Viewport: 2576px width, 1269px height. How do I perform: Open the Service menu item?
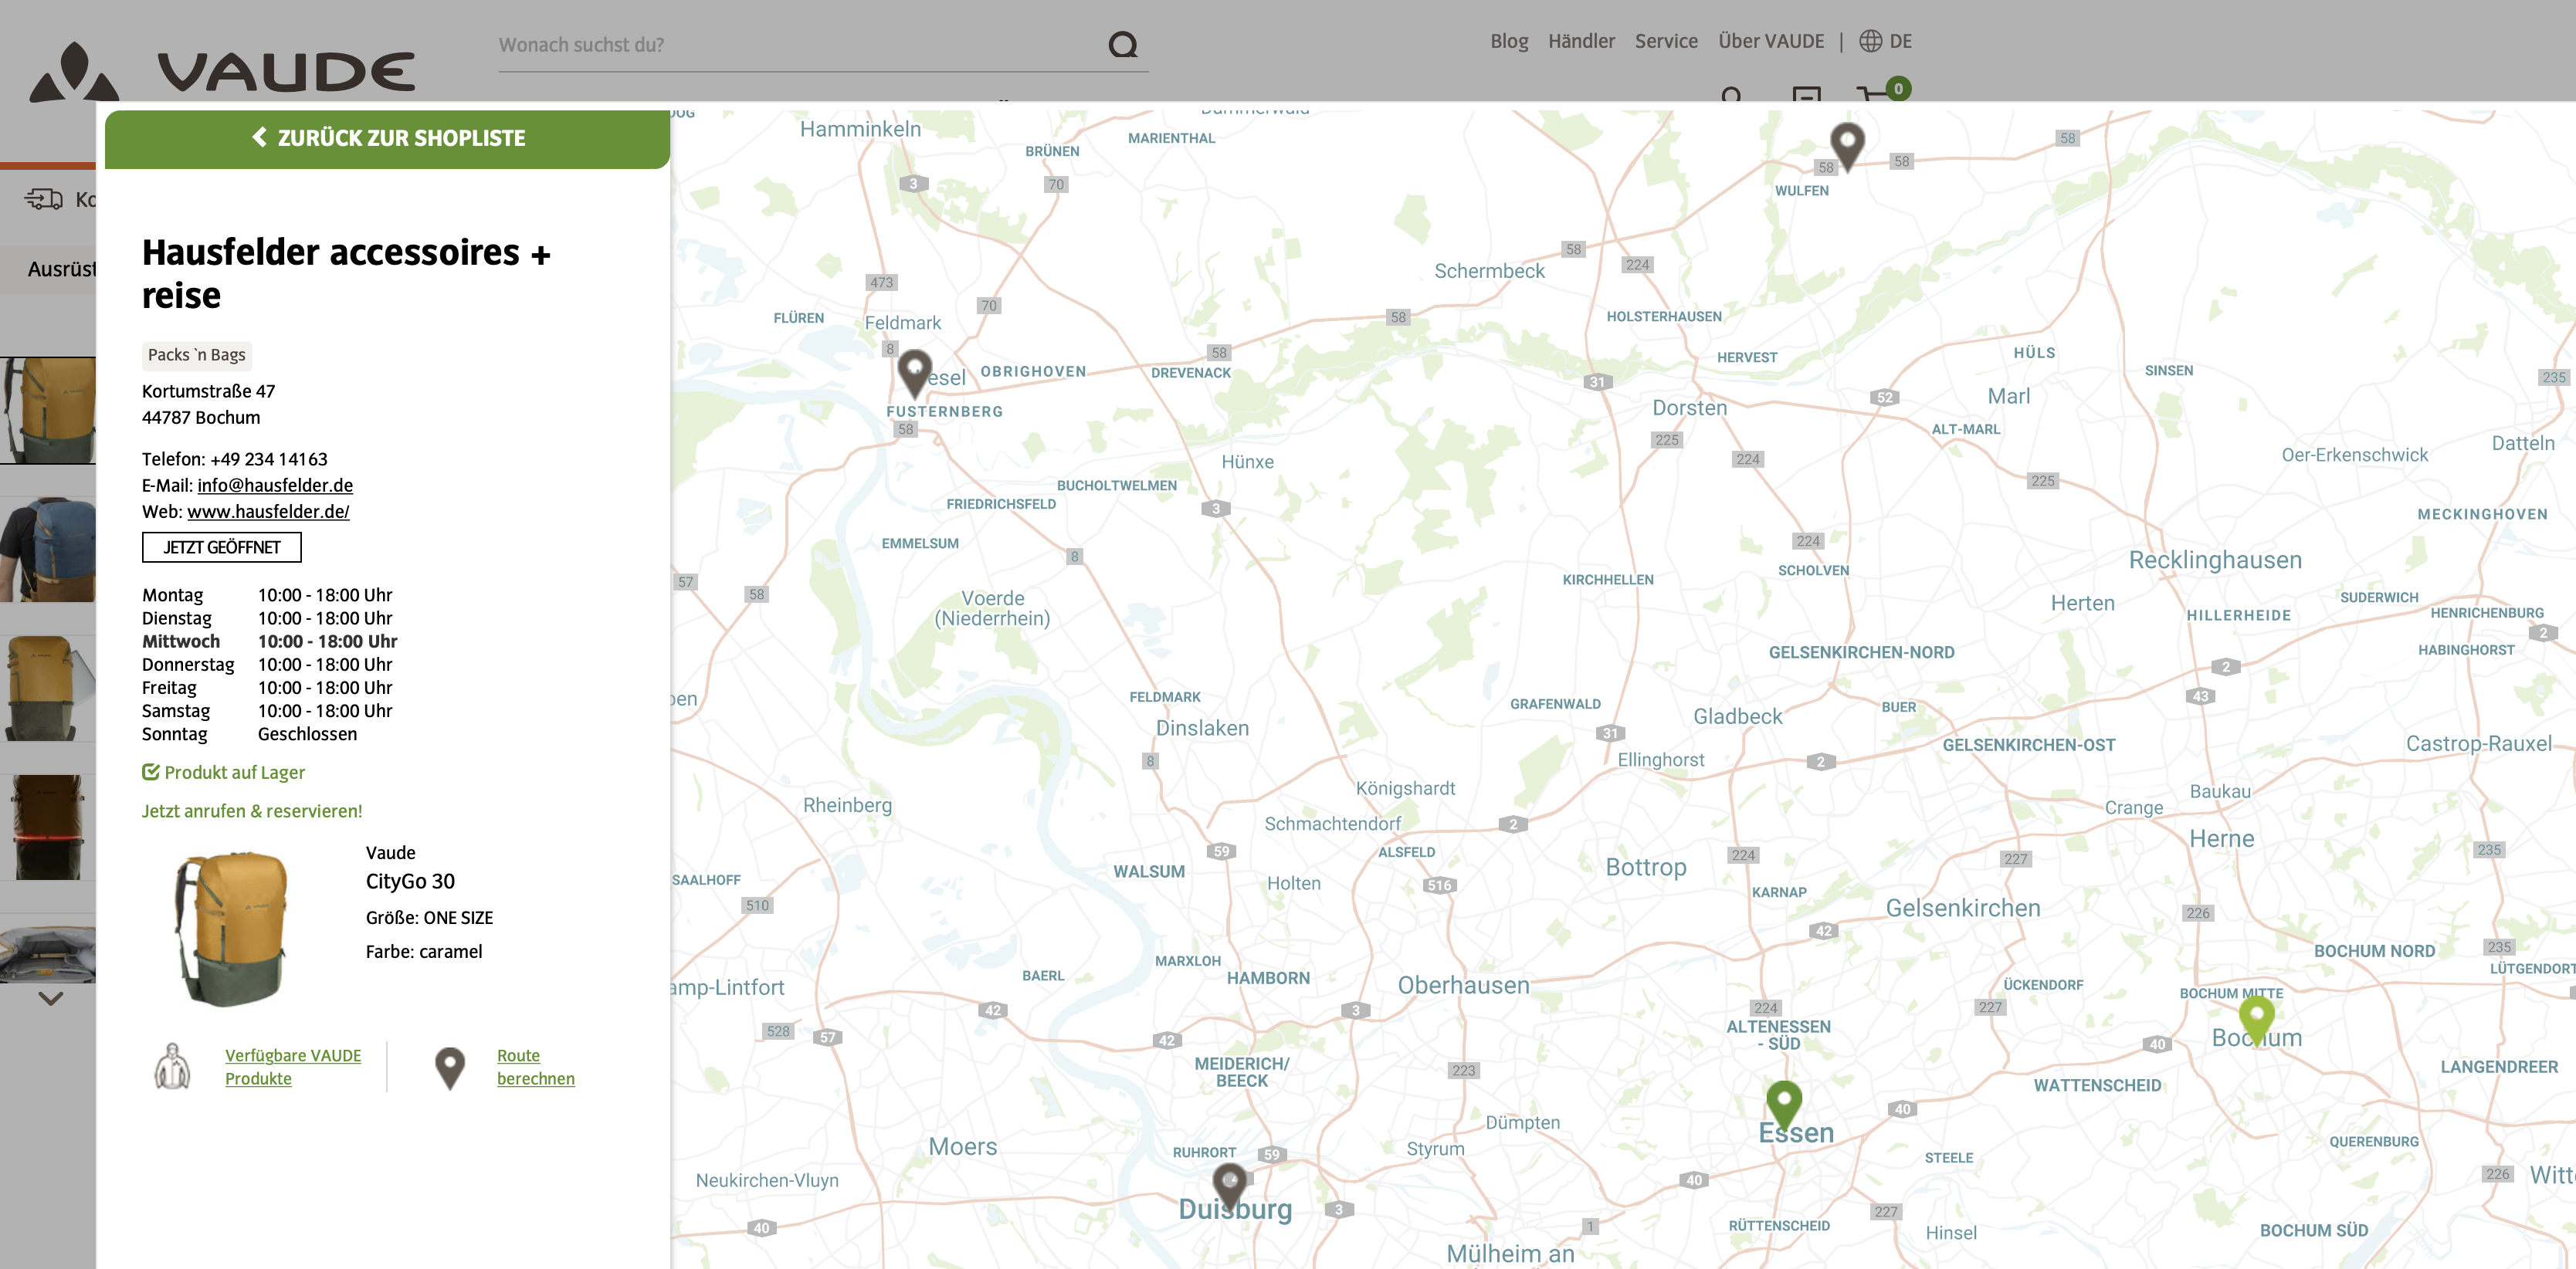tap(1666, 41)
